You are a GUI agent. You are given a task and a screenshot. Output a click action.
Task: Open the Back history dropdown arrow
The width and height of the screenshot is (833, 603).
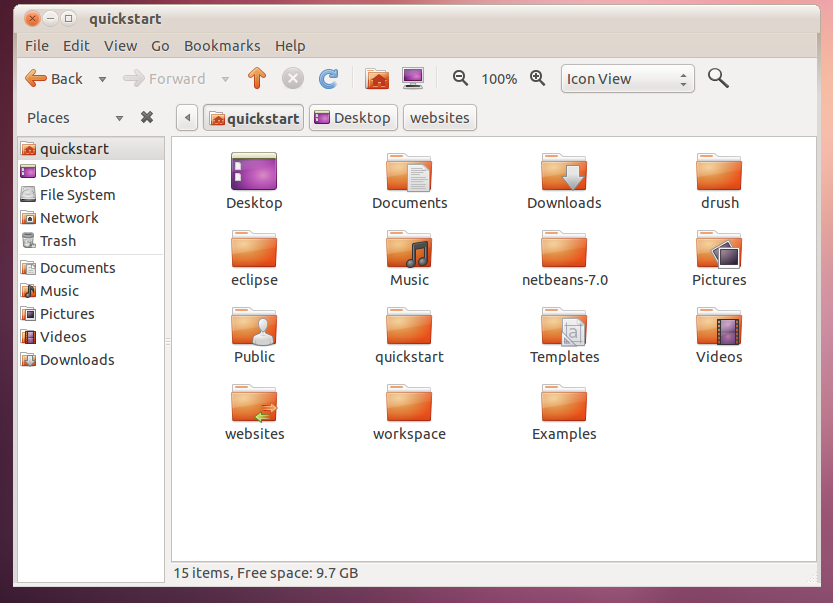103,79
